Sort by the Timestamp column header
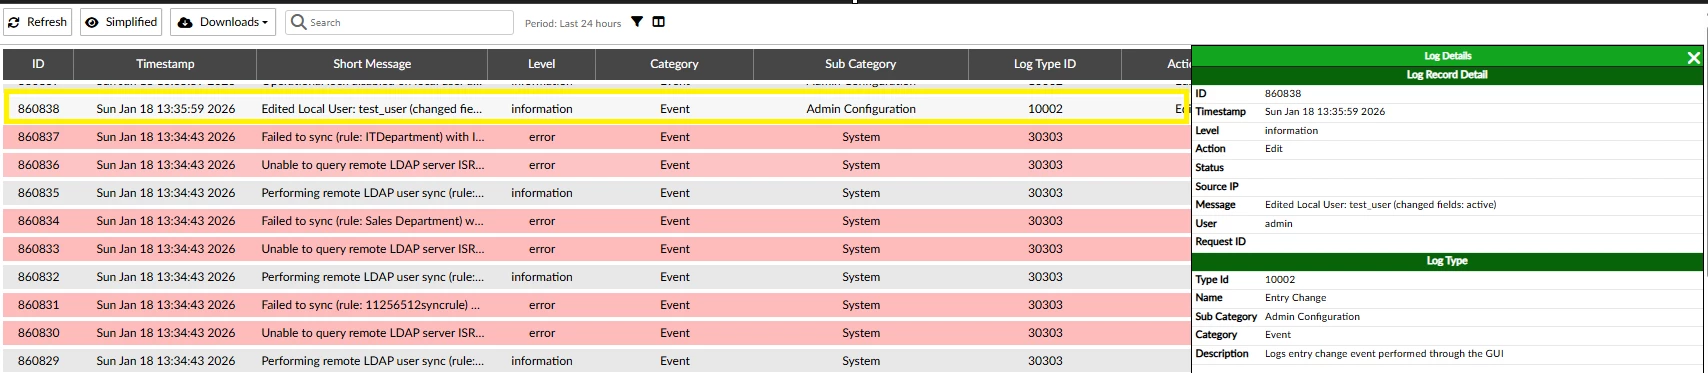Screen dimensions: 1708x373 (165, 64)
